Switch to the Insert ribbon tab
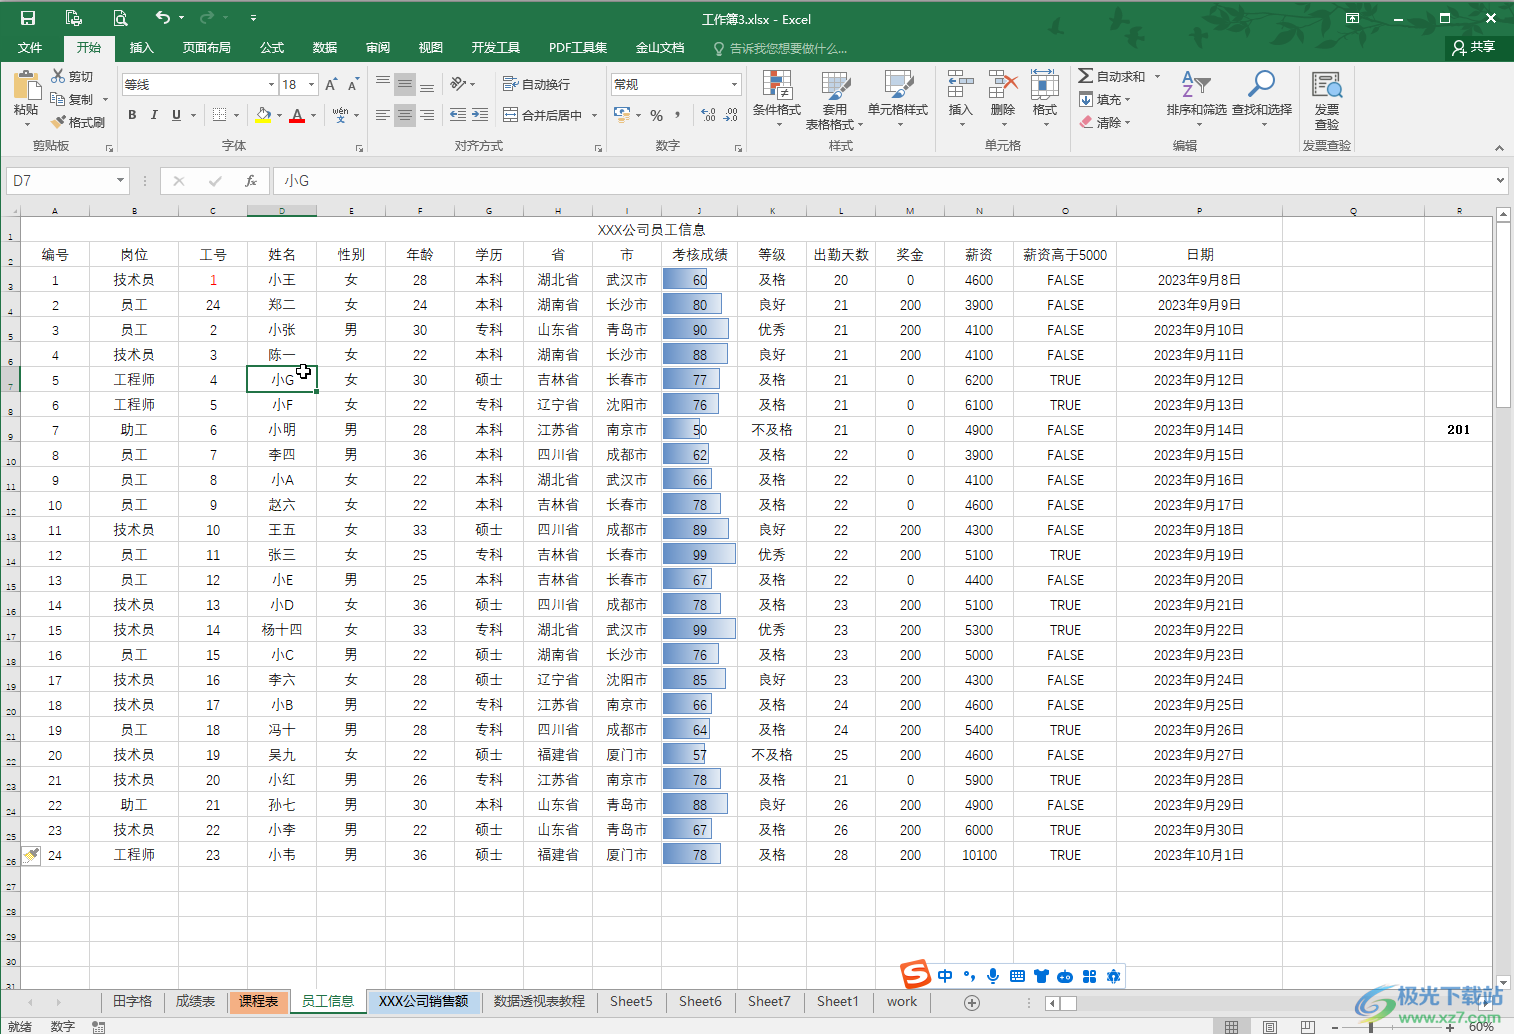This screenshot has width=1514, height=1034. tap(142, 48)
